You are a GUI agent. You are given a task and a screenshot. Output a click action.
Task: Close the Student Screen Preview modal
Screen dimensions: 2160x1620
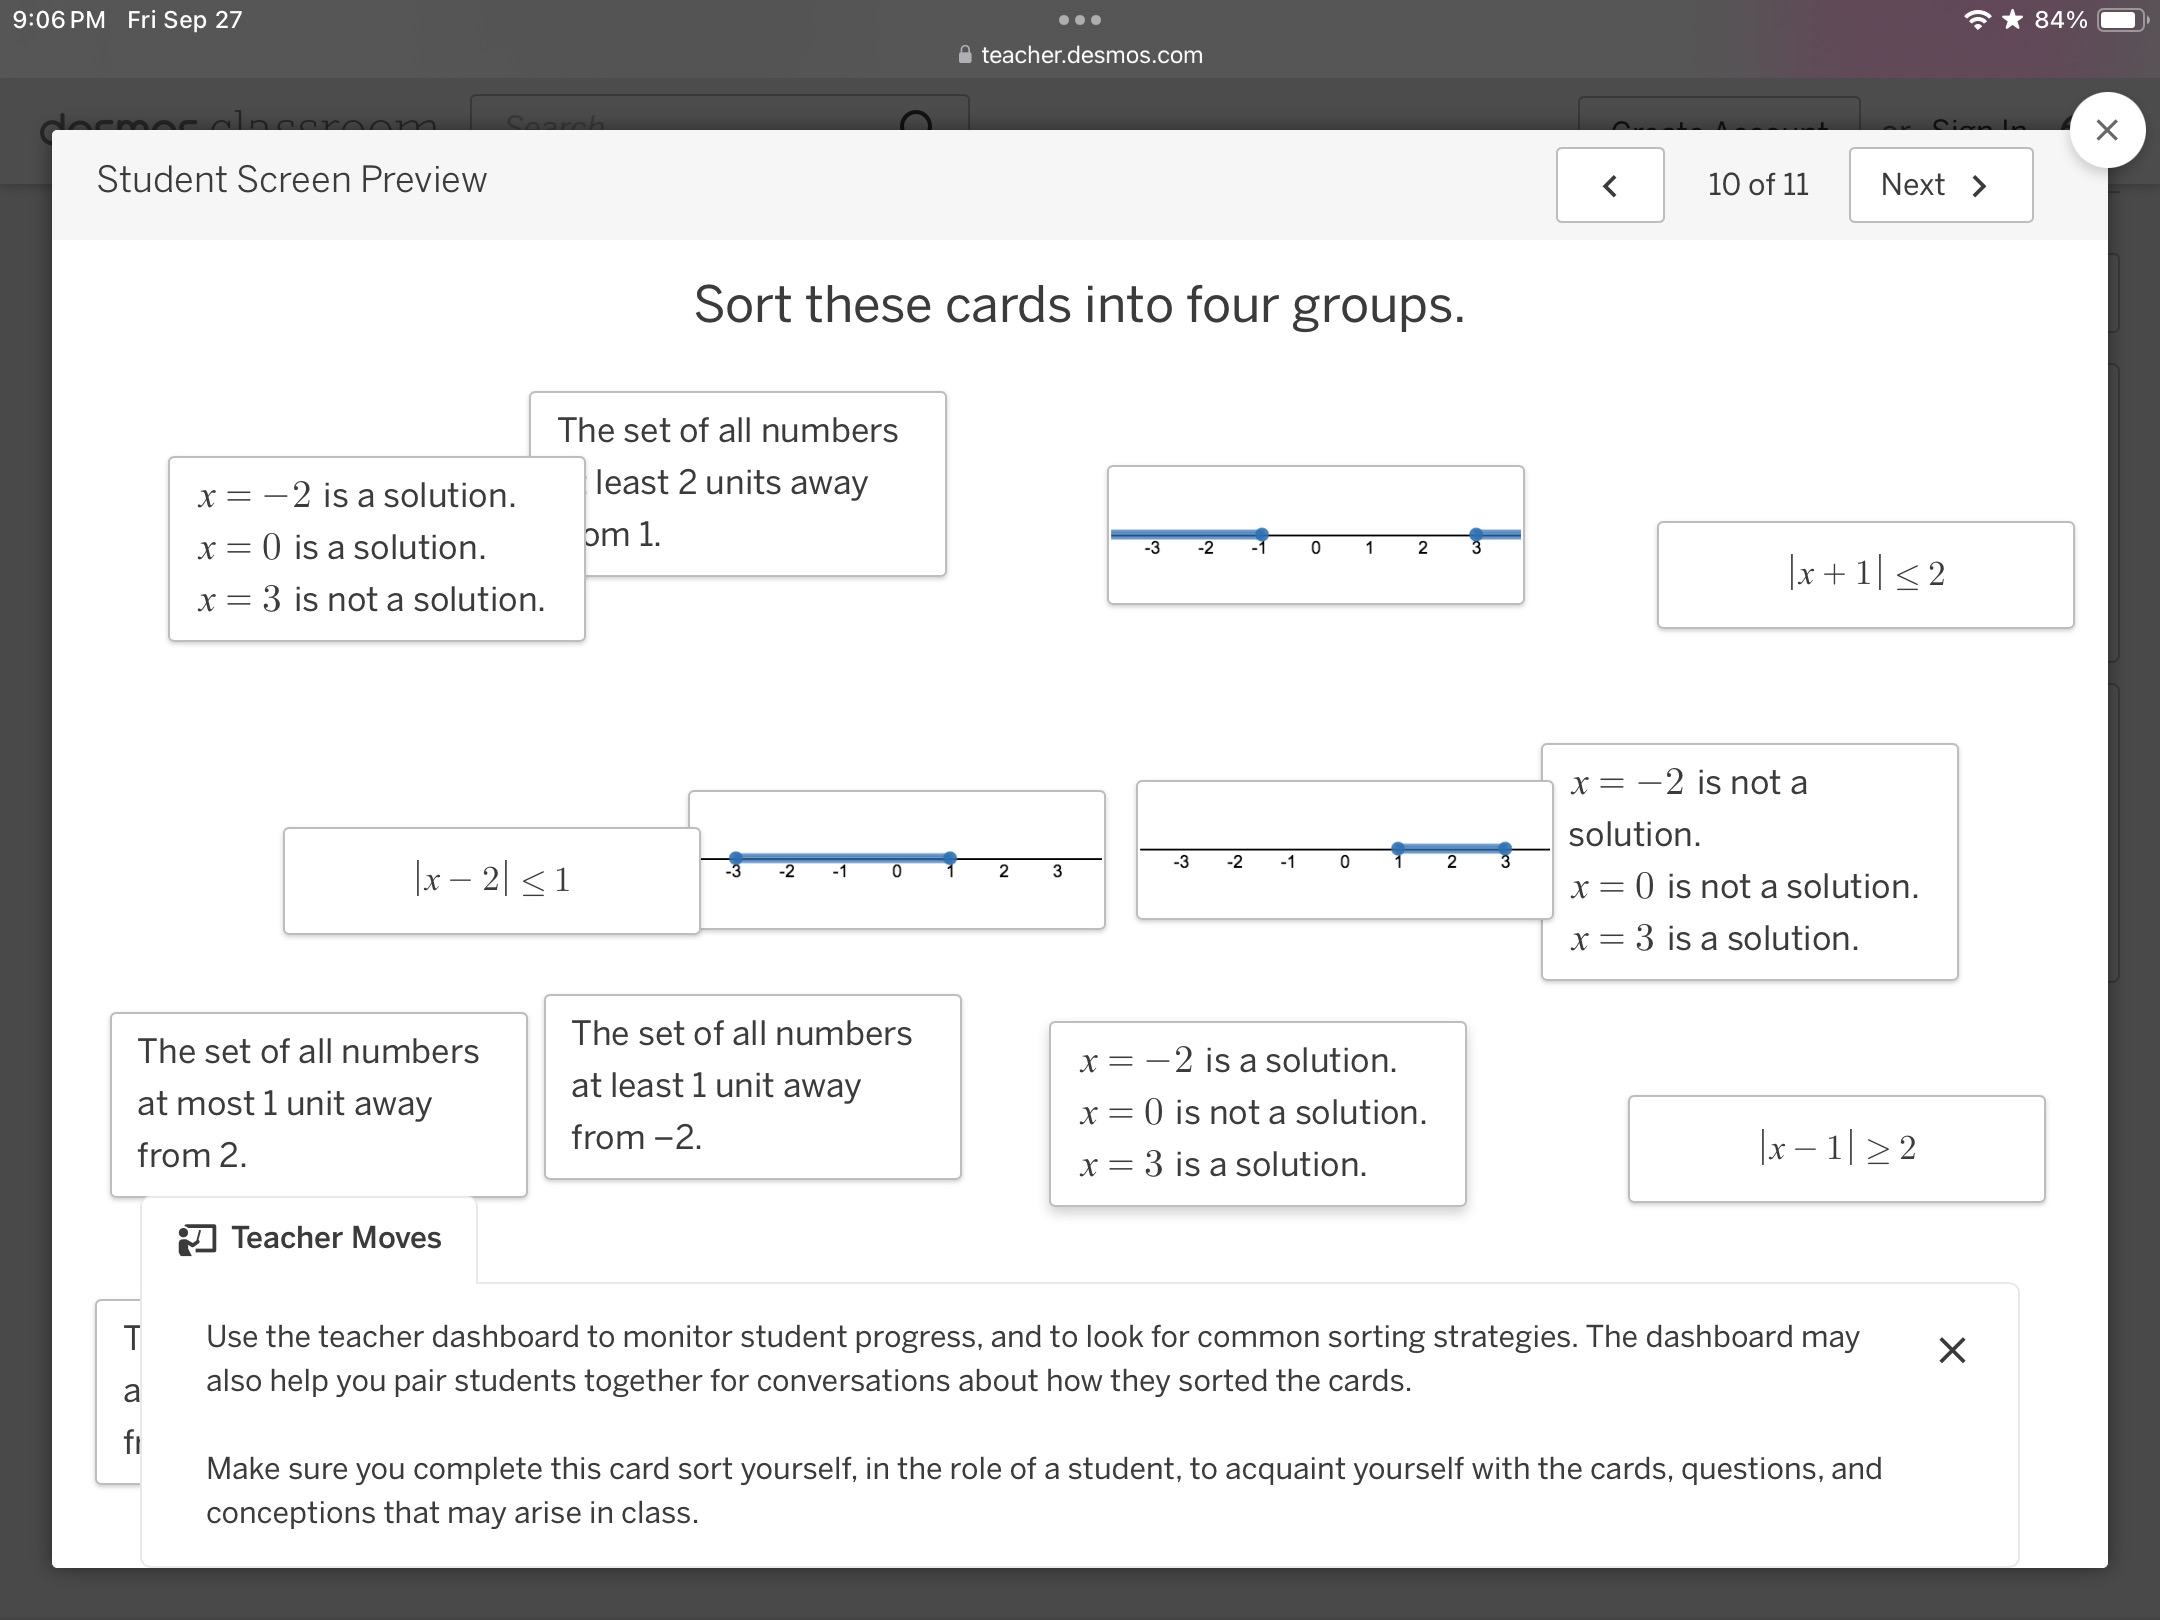pos(2107,130)
